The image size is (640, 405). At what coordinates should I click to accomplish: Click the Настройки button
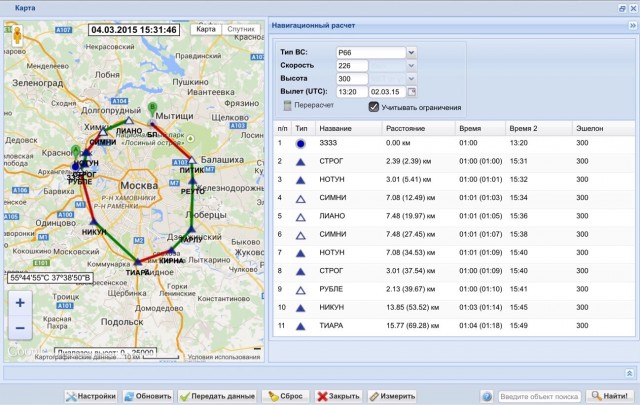[x=91, y=396]
